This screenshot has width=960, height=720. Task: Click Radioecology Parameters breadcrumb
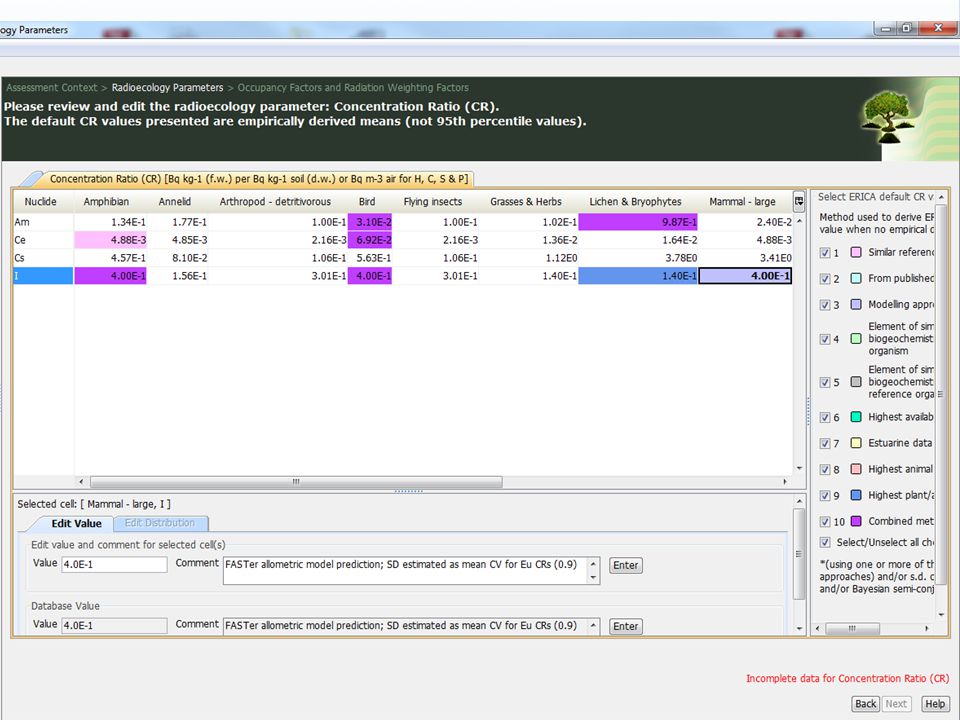coord(167,88)
